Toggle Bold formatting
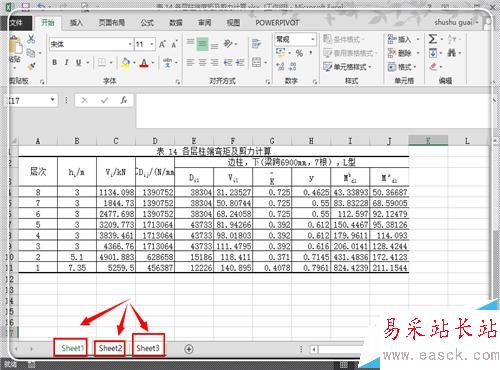This screenshot has height=370, width=500. tap(54, 62)
